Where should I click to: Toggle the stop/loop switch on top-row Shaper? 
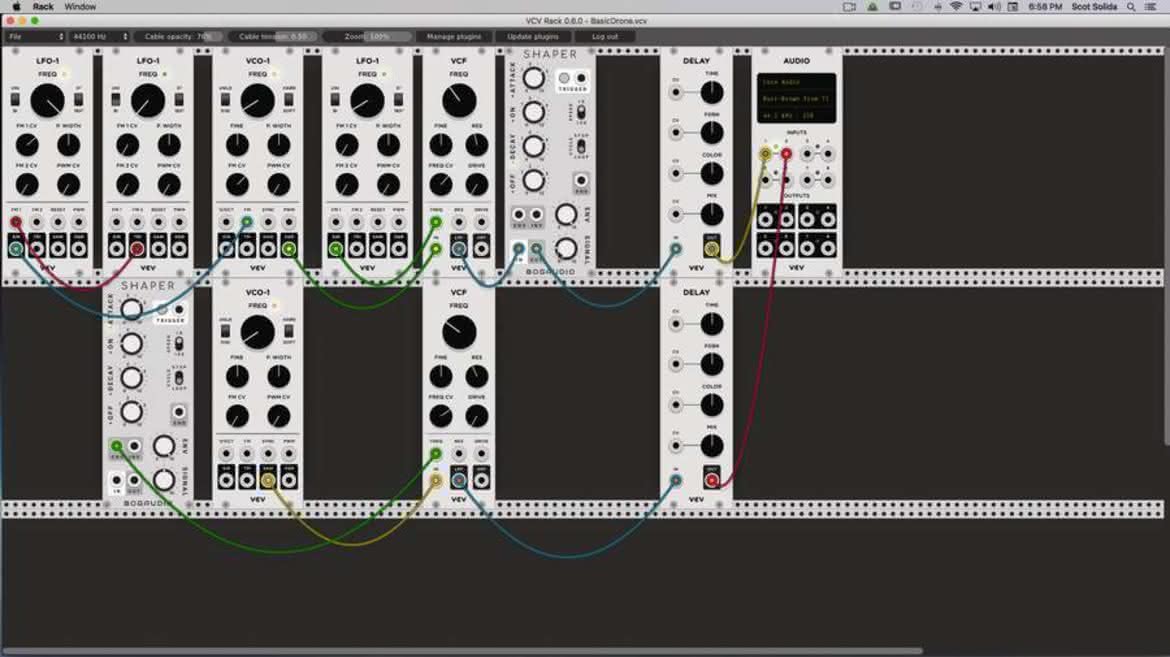point(581,146)
